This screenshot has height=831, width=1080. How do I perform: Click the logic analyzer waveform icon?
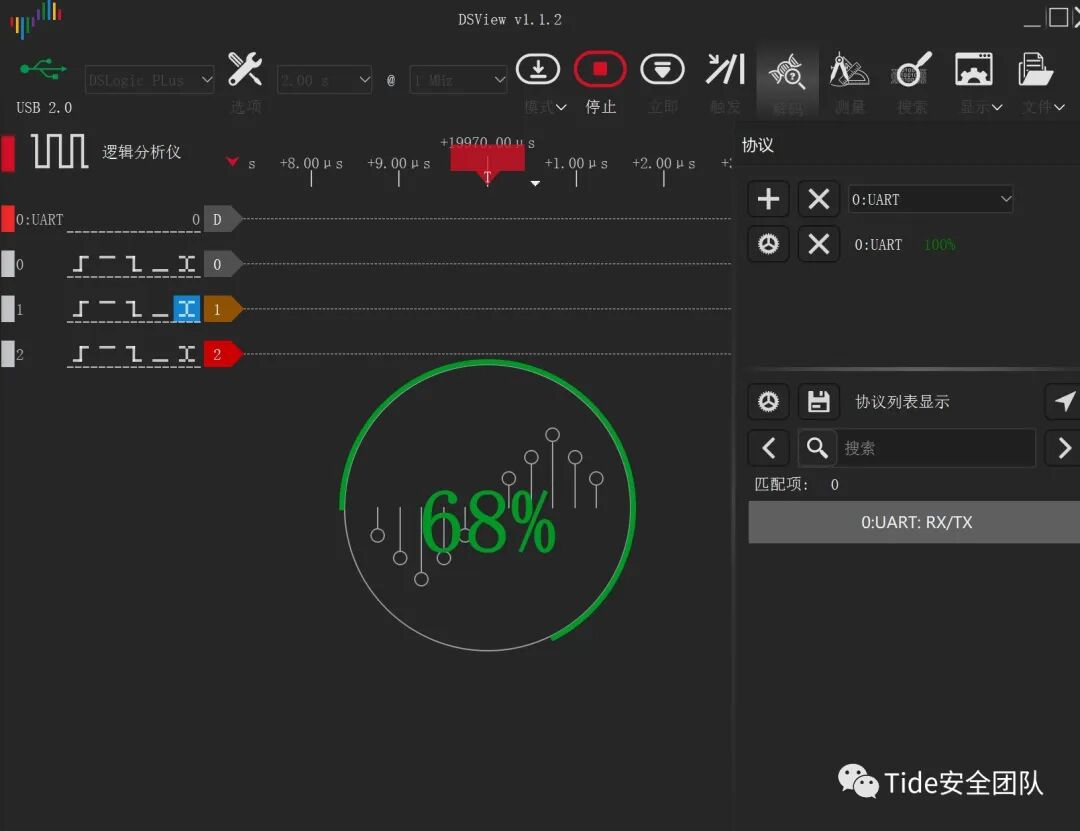(x=59, y=151)
